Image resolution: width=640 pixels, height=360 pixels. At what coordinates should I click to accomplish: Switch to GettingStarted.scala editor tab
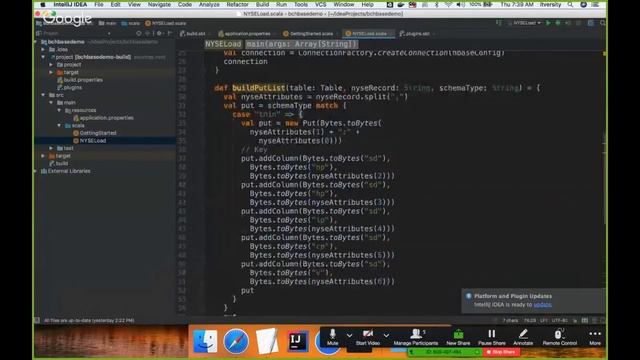(x=309, y=33)
